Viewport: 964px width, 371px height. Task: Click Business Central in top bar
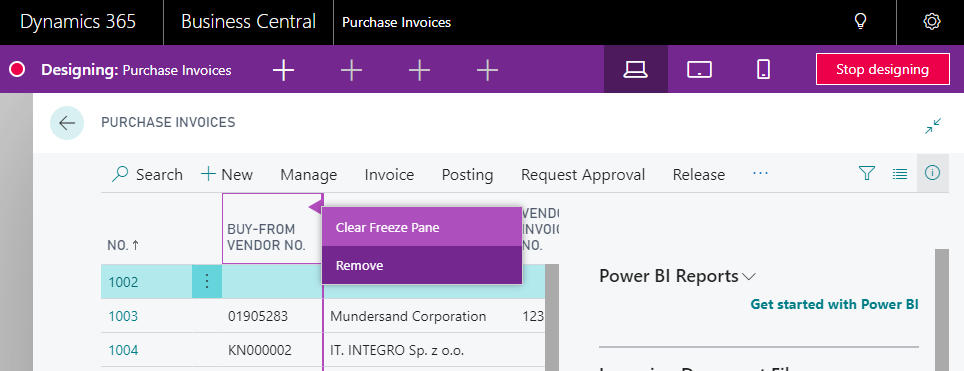[x=248, y=22]
